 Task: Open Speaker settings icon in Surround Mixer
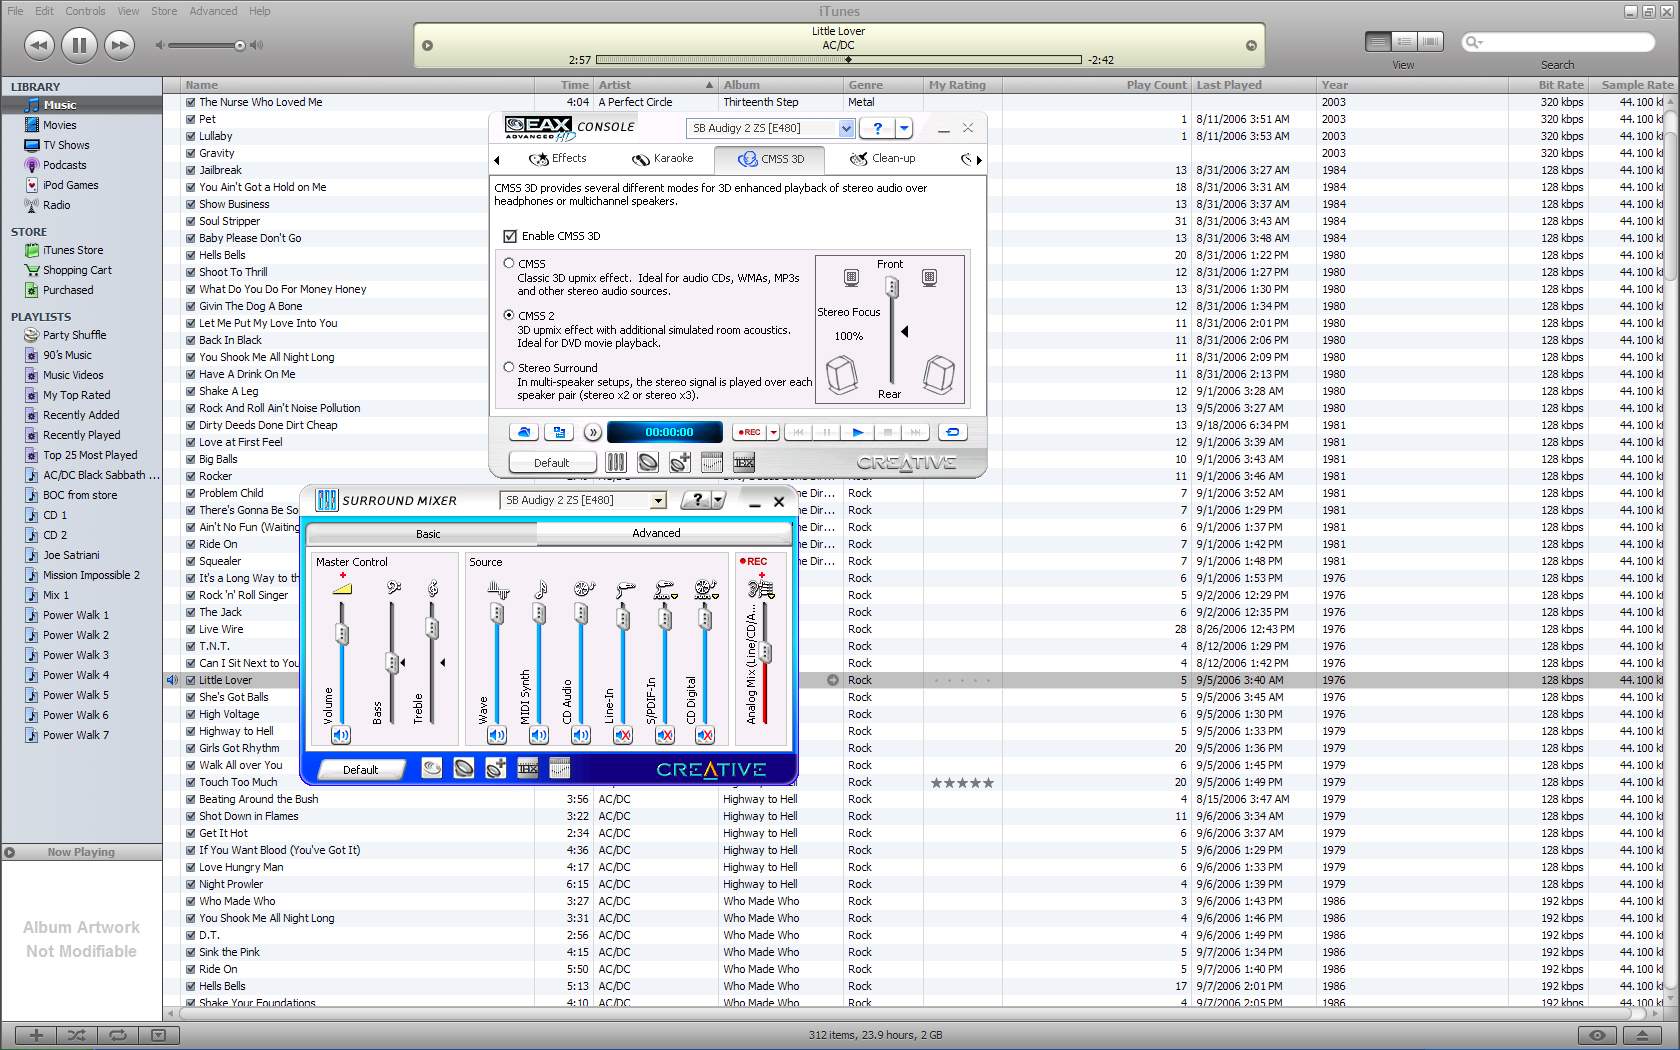coord(464,768)
